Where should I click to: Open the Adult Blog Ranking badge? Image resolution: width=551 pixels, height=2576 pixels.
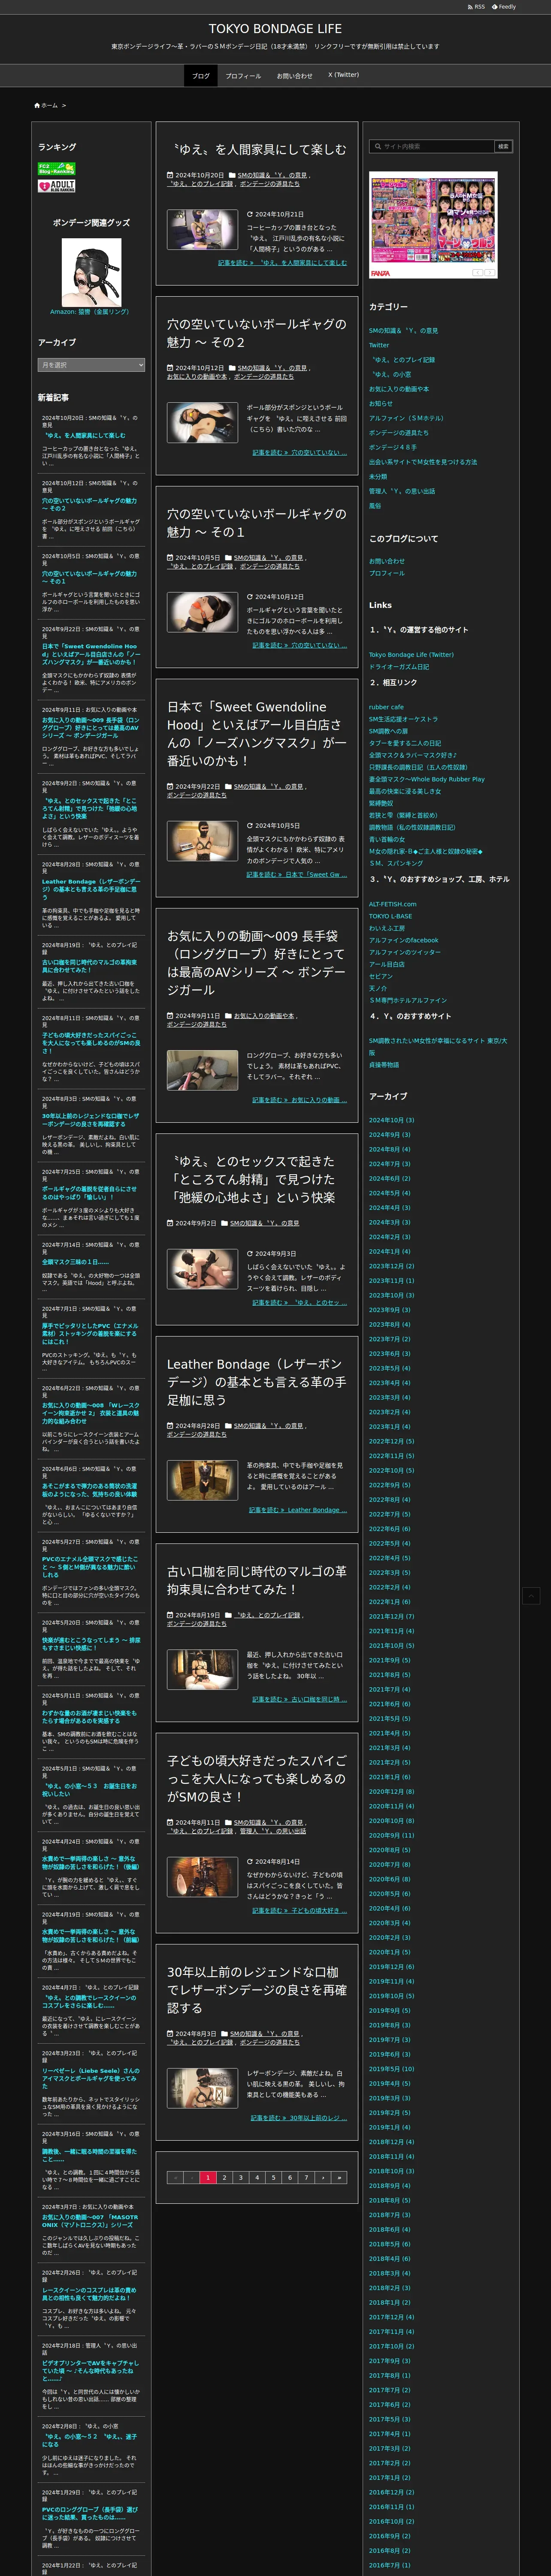[57, 186]
